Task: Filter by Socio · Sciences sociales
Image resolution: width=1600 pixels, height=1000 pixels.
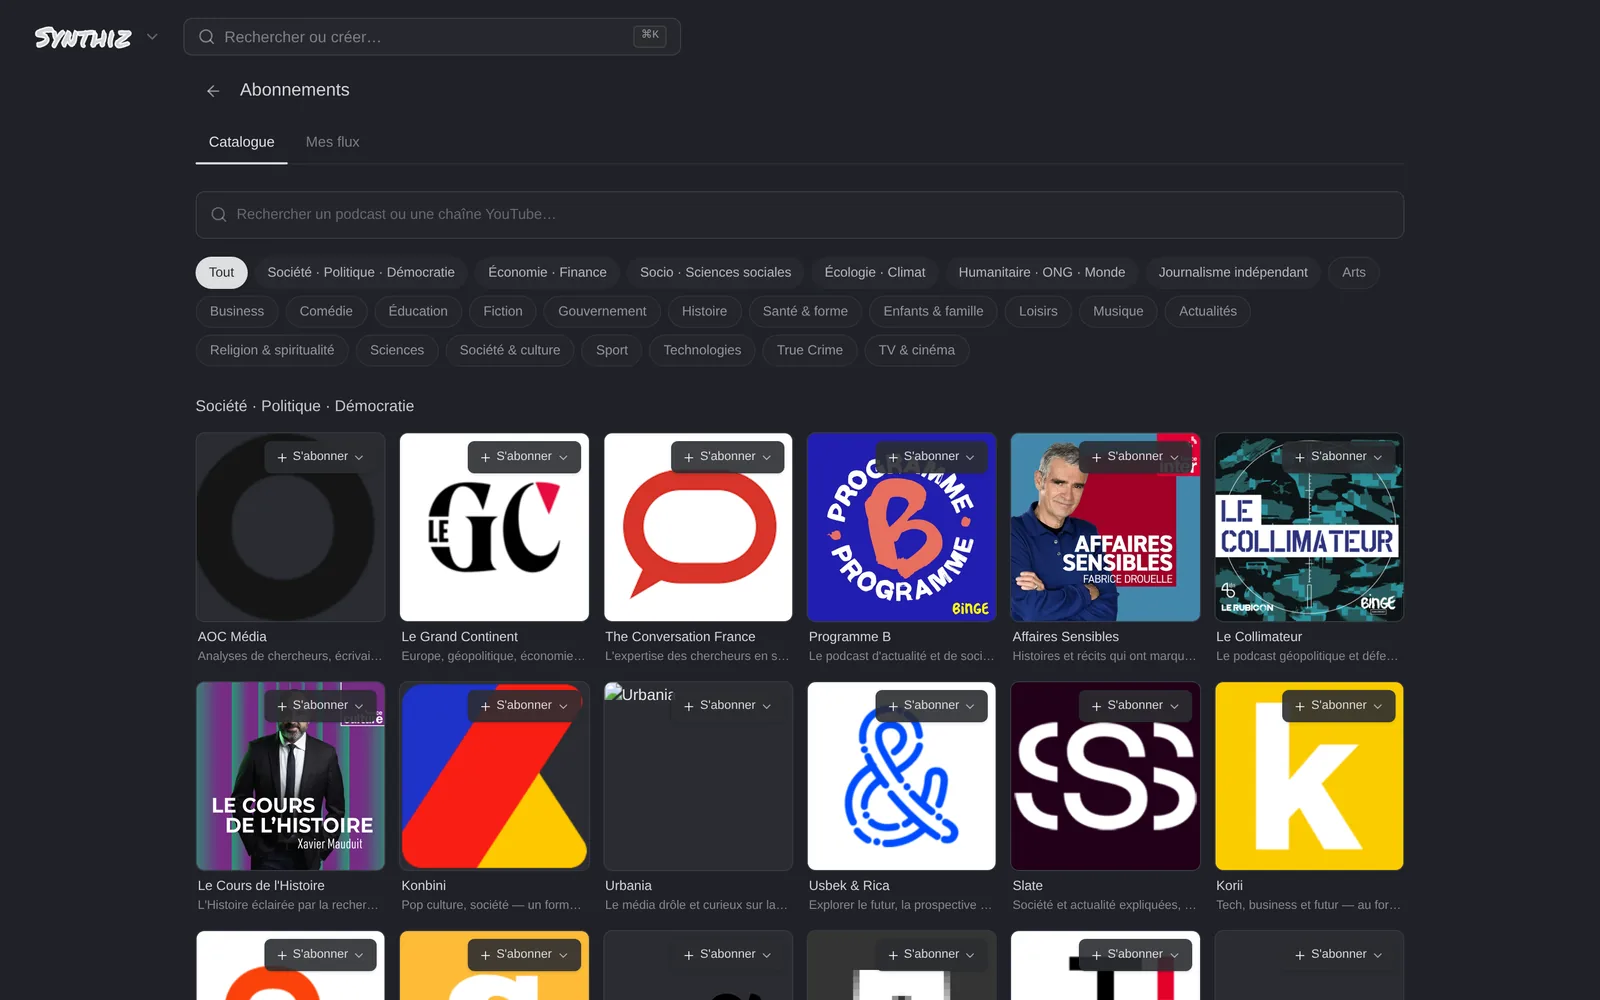Action: pos(715,272)
